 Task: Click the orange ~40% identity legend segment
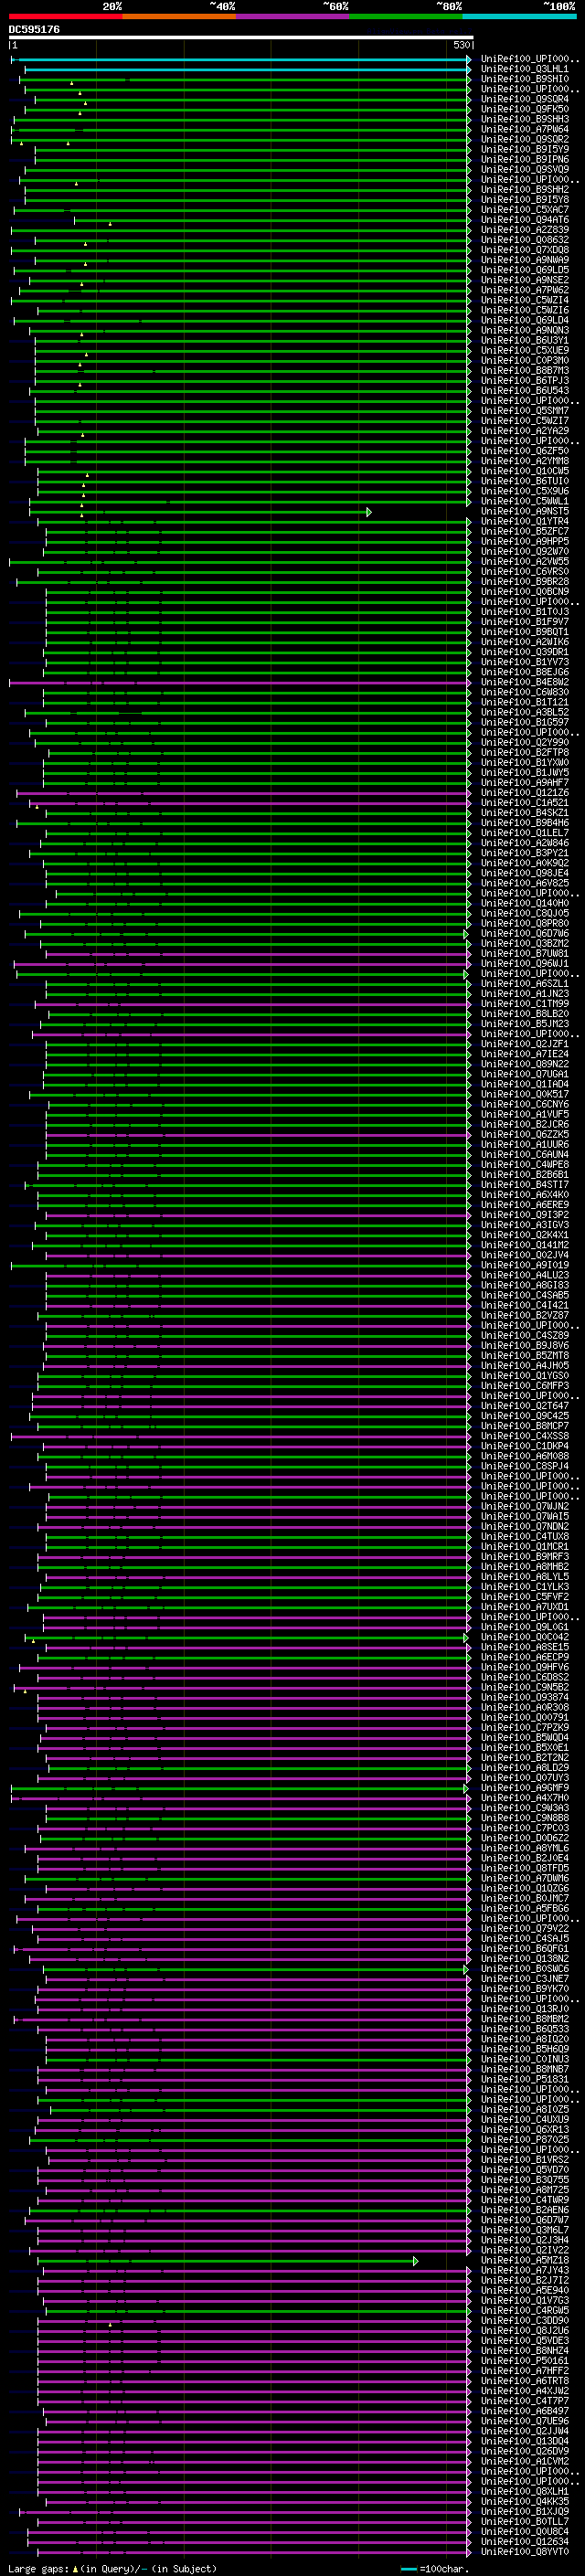[x=179, y=17]
